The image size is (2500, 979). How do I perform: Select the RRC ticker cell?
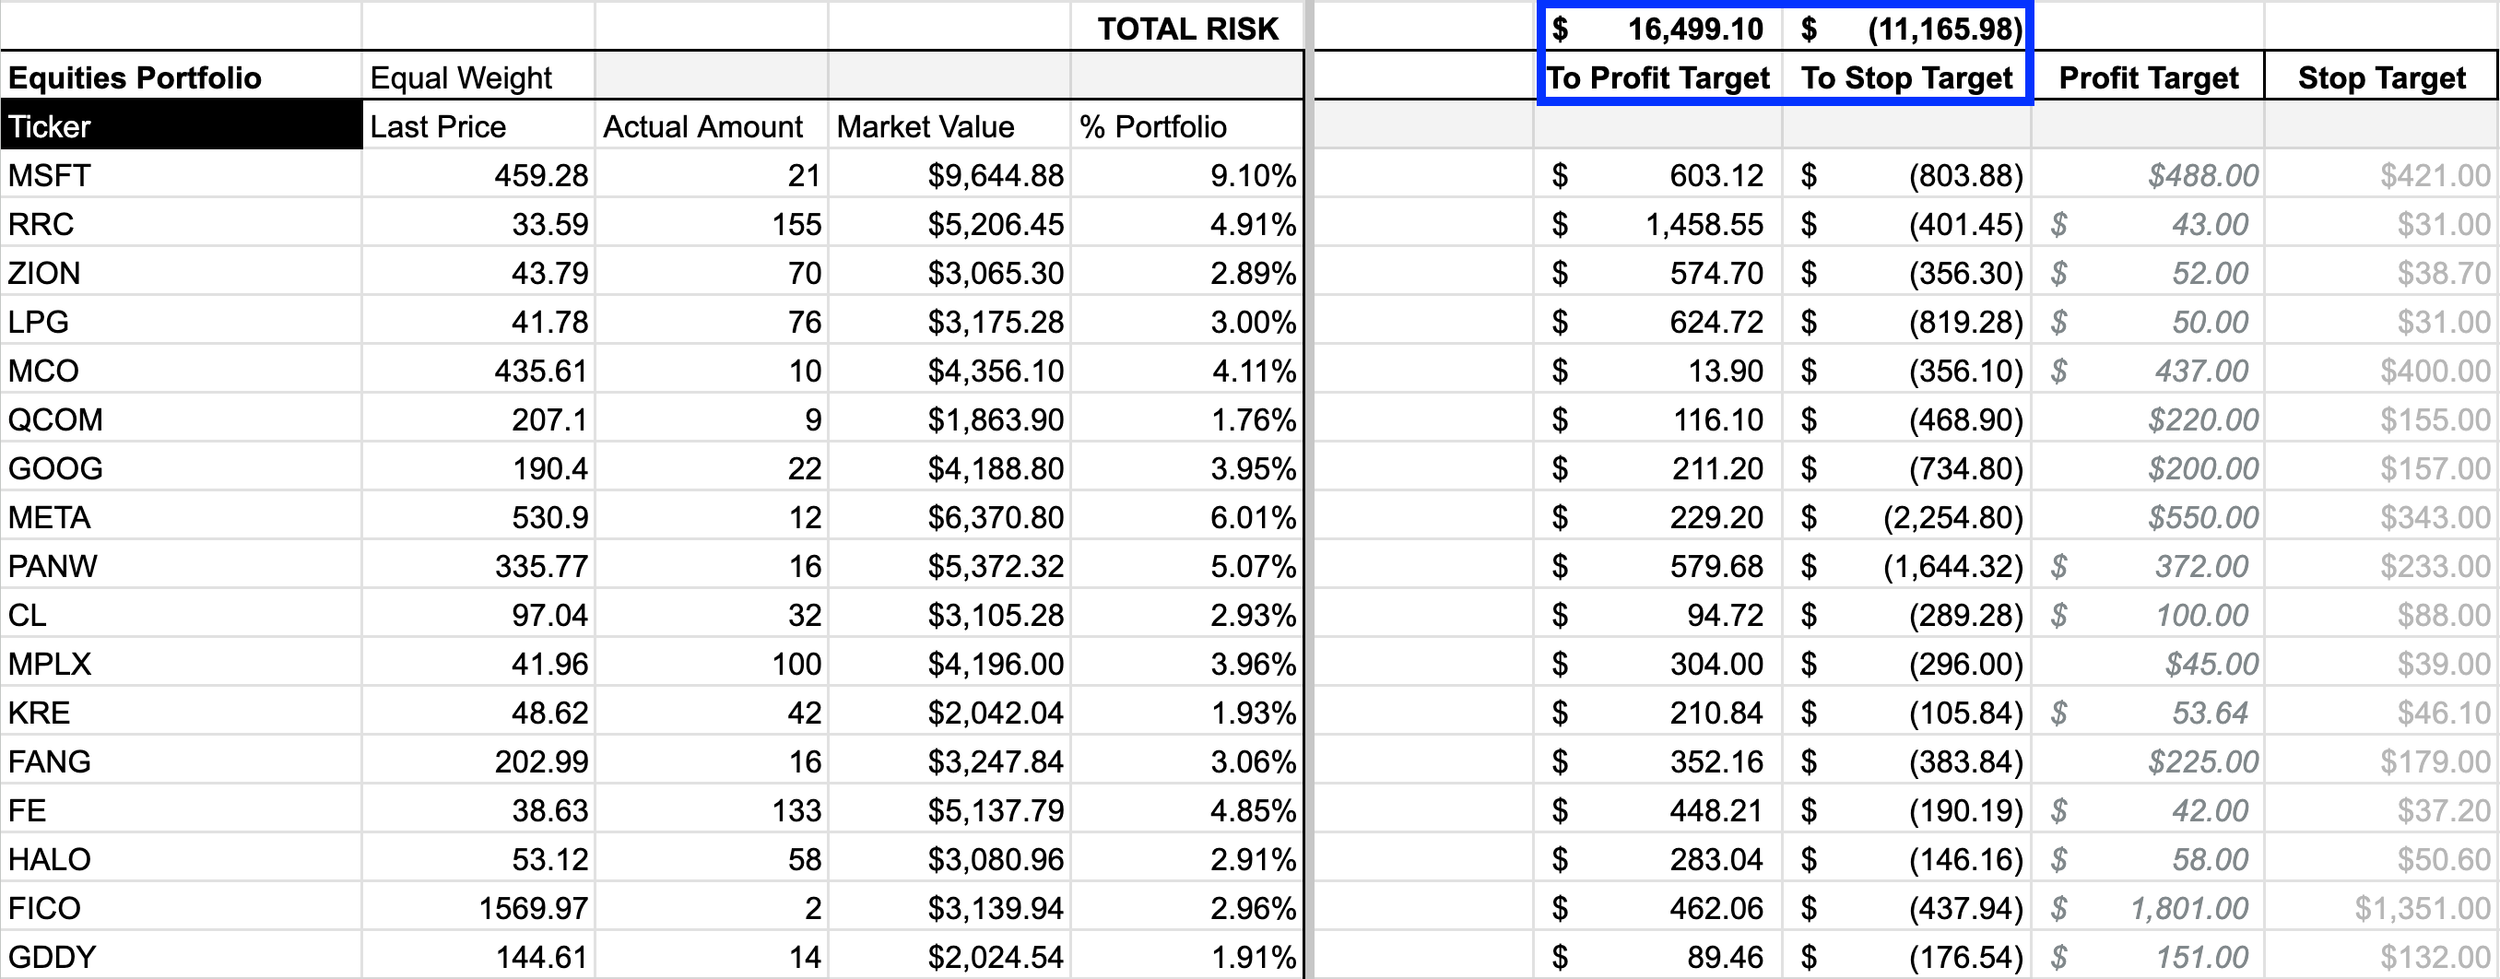click(181, 224)
